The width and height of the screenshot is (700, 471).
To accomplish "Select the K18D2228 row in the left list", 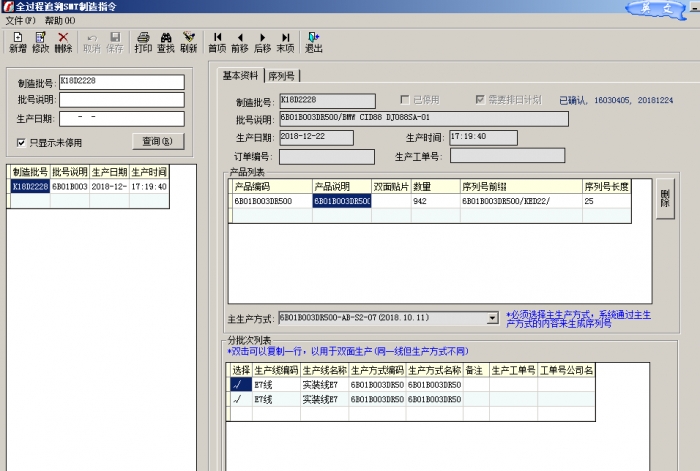I will click(30, 186).
